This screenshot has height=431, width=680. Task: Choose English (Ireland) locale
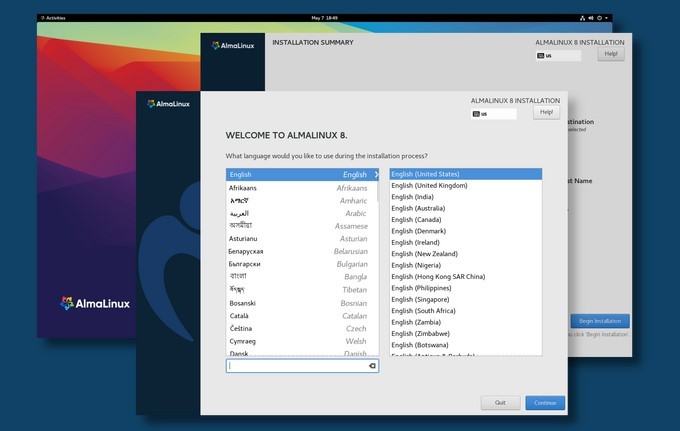pyautogui.click(x=466, y=242)
